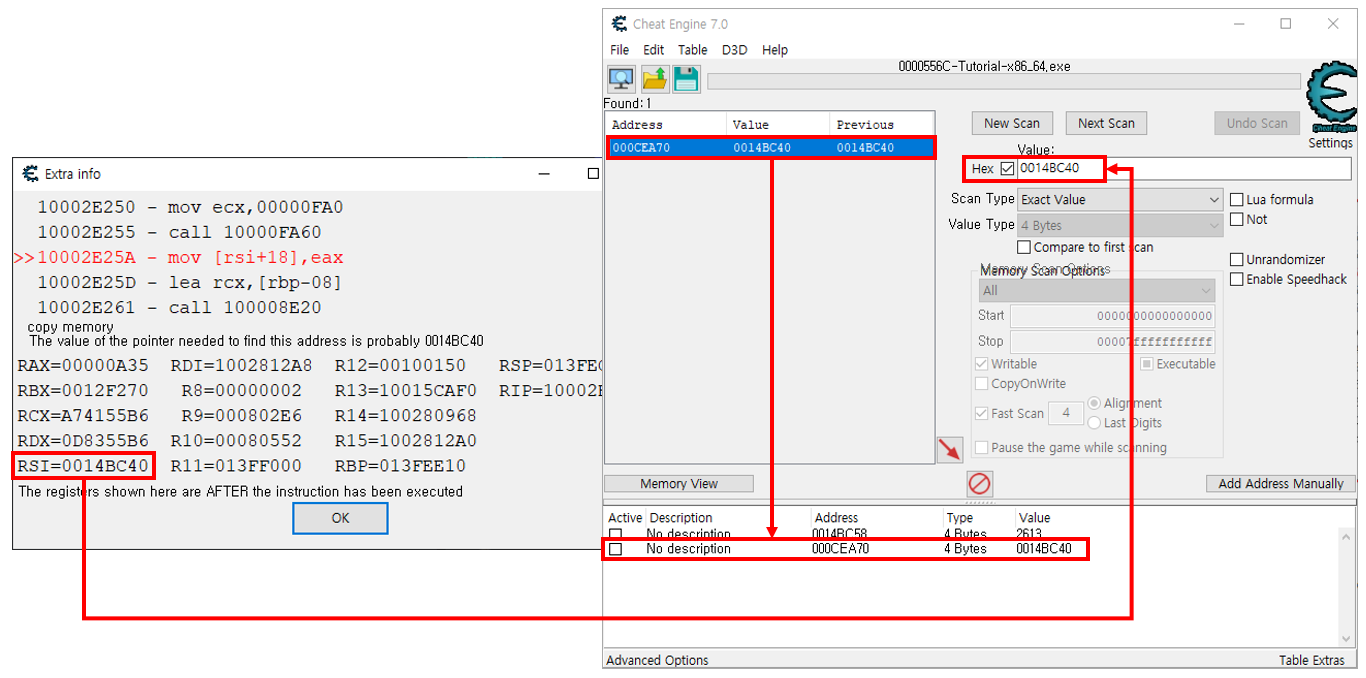Screen dimensions: 1366x678
Task: Activate the 000CEA70 address list entry checkbox
Action: 616,549
